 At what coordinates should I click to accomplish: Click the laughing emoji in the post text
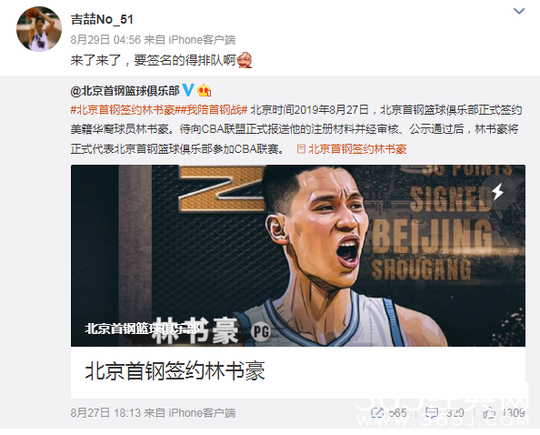click(245, 60)
